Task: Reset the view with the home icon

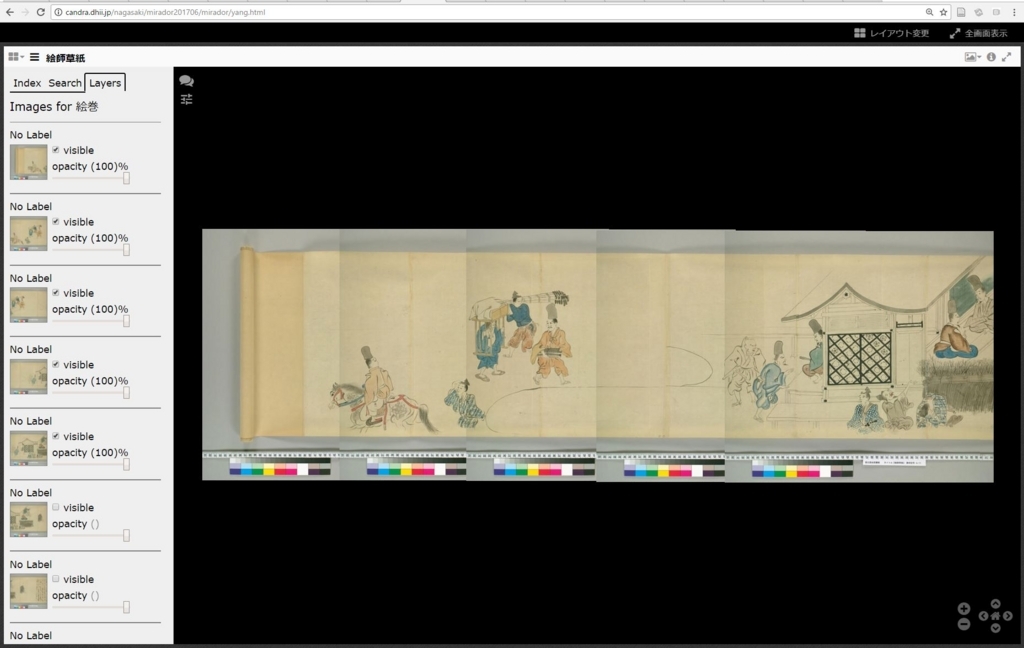Action: tap(995, 616)
